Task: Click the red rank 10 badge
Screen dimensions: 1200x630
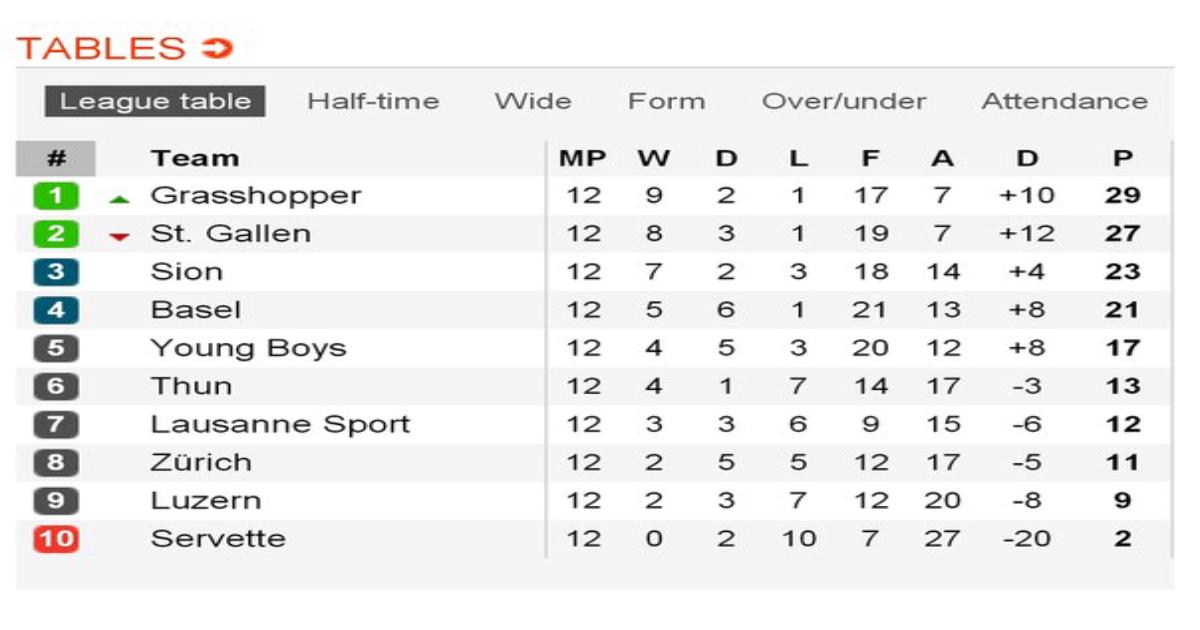Action: click(56, 539)
